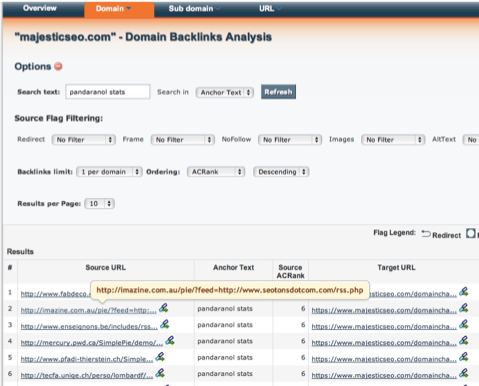Open the Frame filter dropdown
This screenshot has width=479, height=386.
click(x=183, y=140)
